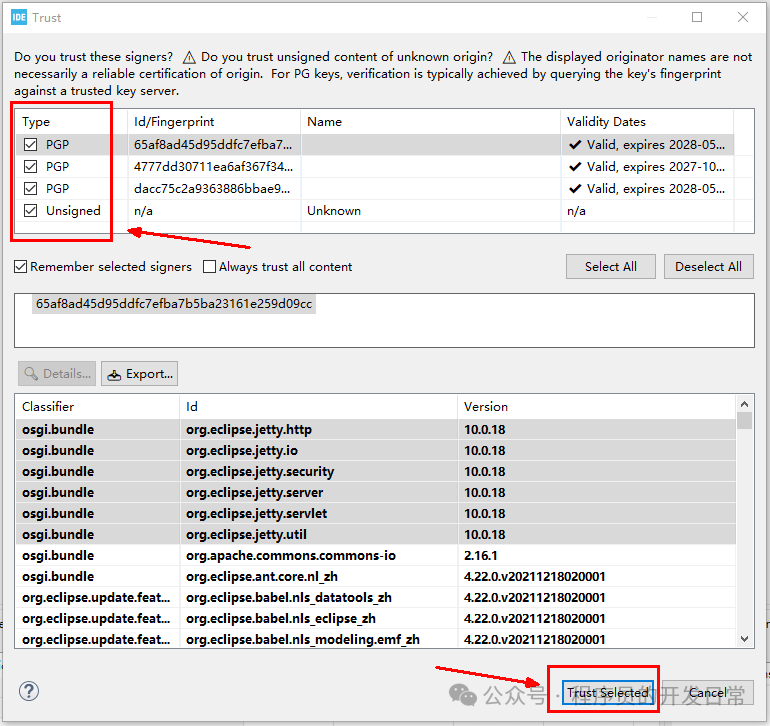Uncheck the Unsigned content checkbox
This screenshot has width=770, height=726.
pyautogui.click(x=30, y=211)
